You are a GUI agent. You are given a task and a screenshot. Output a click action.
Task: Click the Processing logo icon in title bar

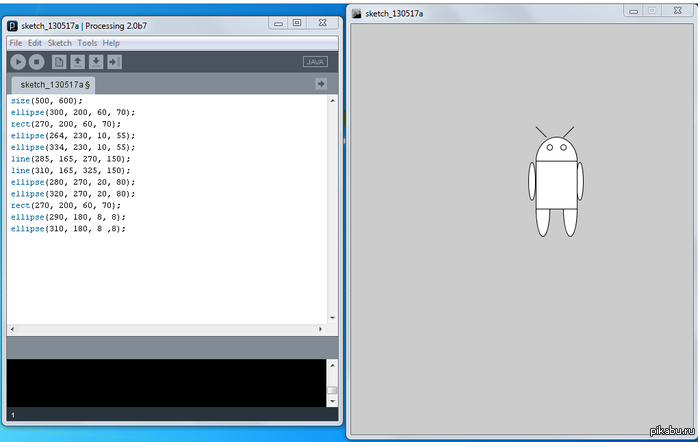13,26
